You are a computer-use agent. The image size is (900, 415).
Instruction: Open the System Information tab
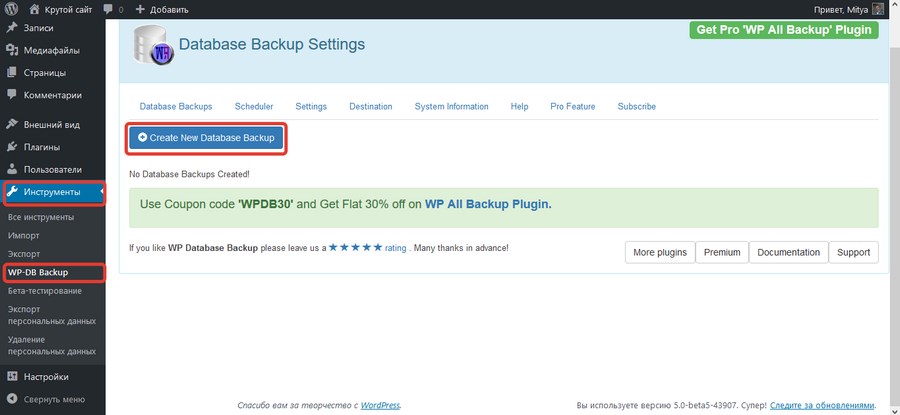tap(451, 106)
